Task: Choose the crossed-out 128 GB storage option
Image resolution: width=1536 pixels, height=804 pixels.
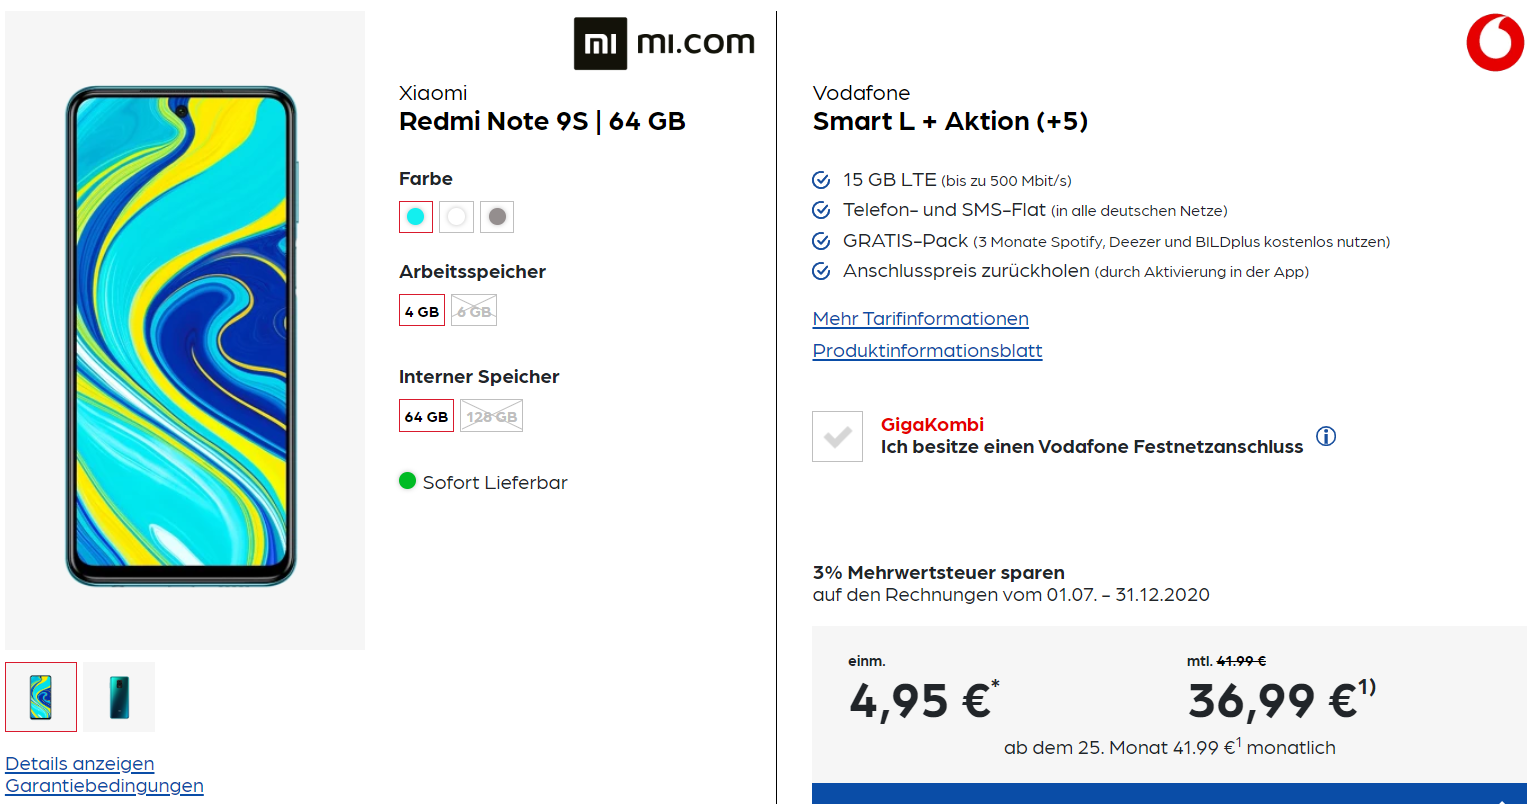Action: click(491, 416)
